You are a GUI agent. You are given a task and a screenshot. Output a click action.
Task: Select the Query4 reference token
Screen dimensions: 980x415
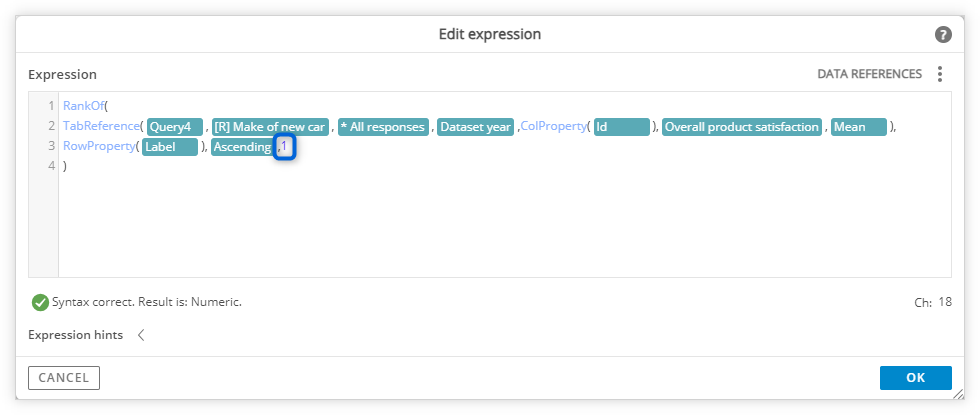pos(176,127)
